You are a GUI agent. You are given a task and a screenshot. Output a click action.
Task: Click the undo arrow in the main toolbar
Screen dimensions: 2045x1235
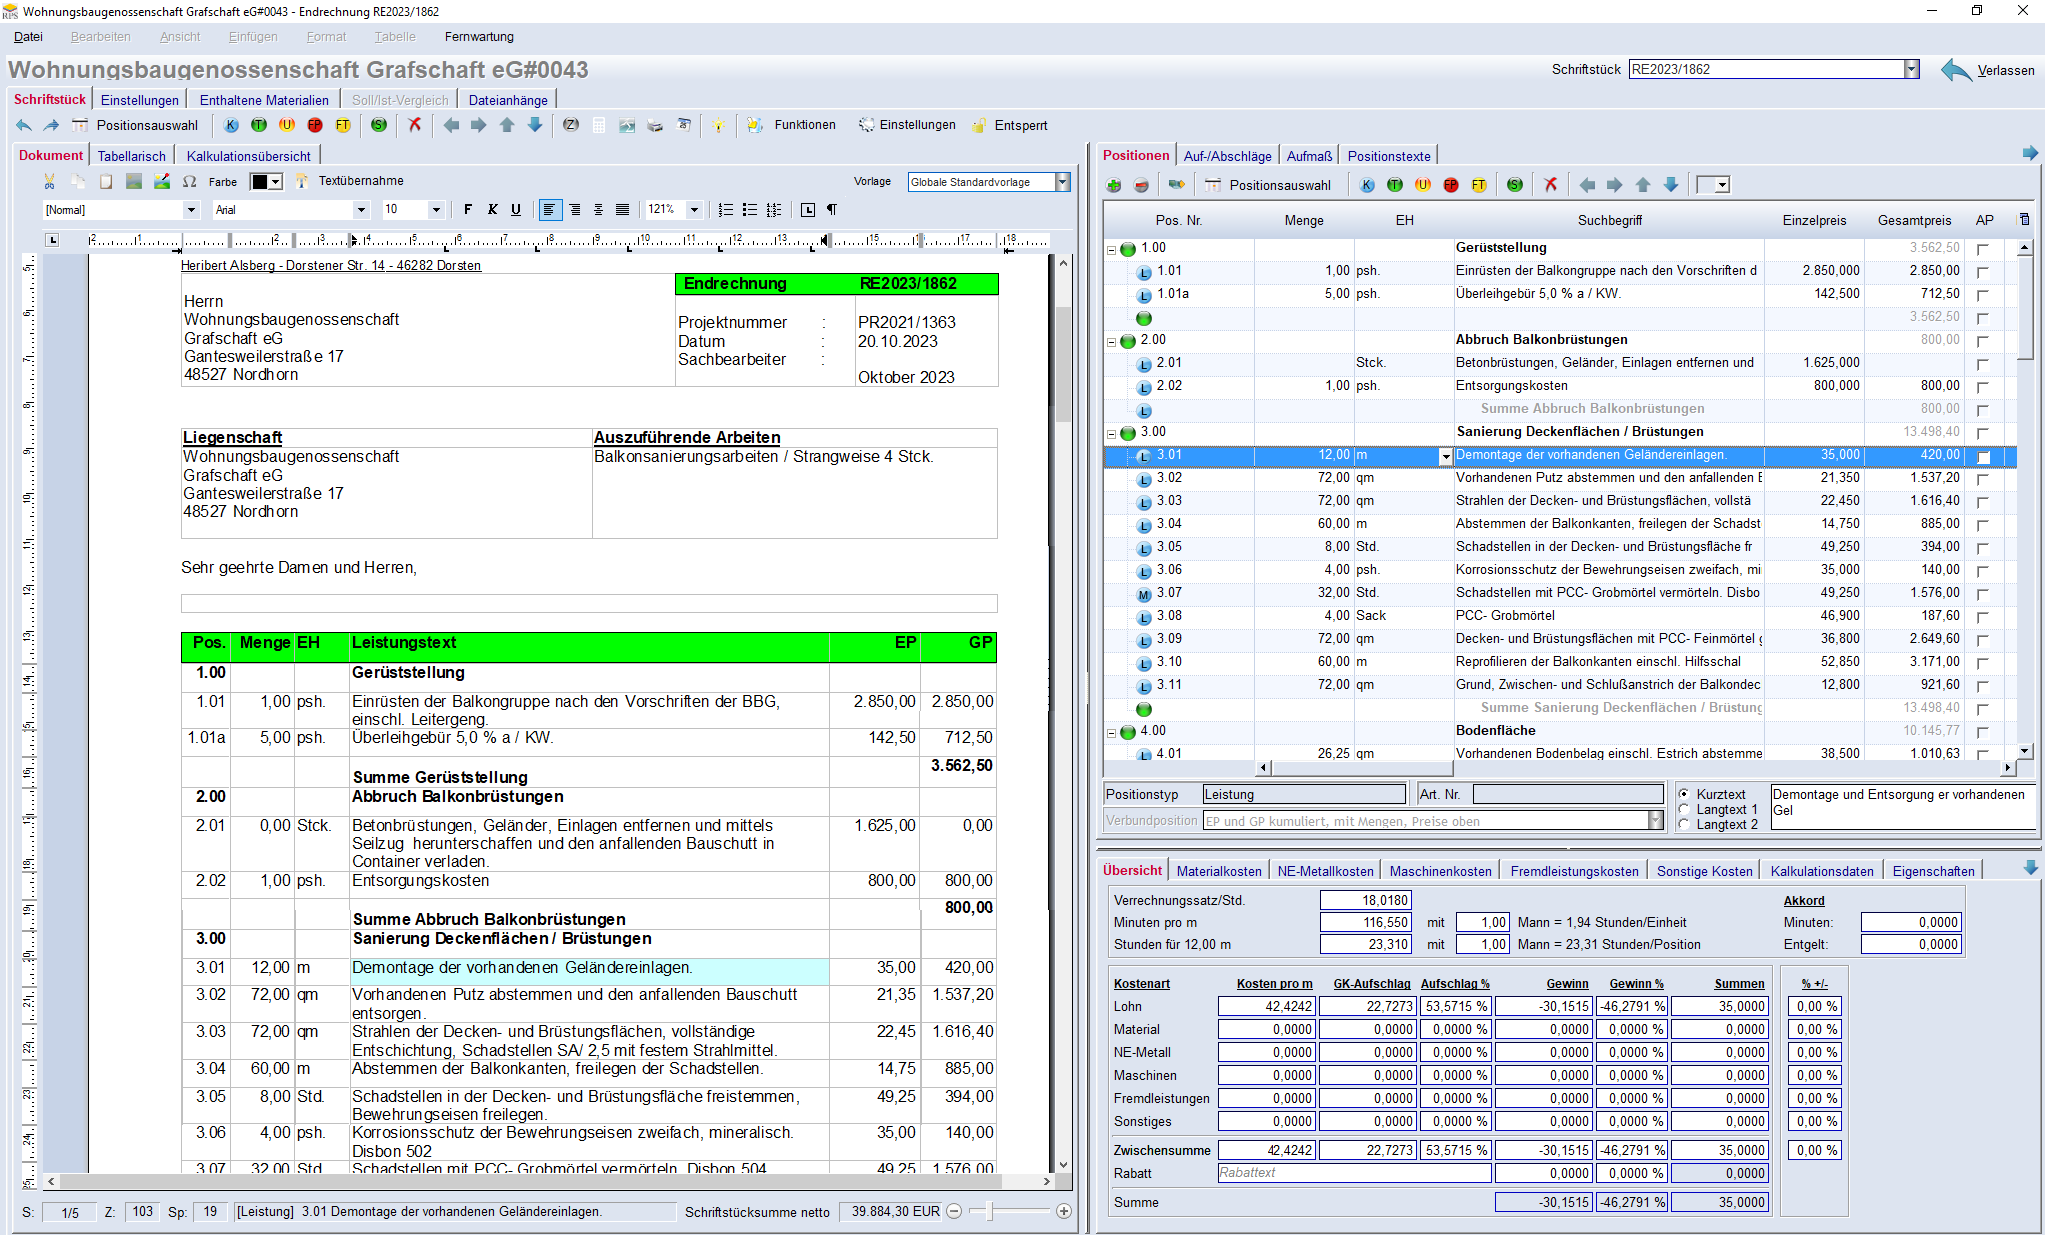pyautogui.click(x=24, y=125)
